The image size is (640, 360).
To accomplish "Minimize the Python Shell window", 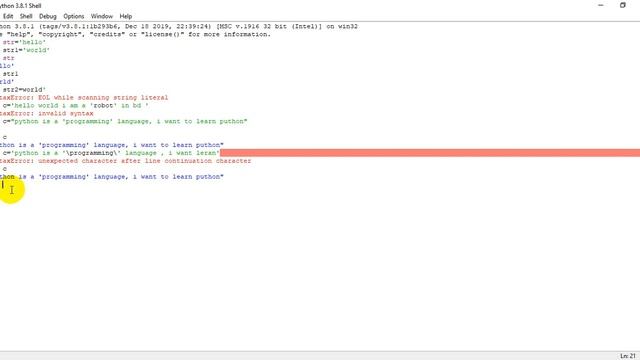I will click(x=601, y=5).
